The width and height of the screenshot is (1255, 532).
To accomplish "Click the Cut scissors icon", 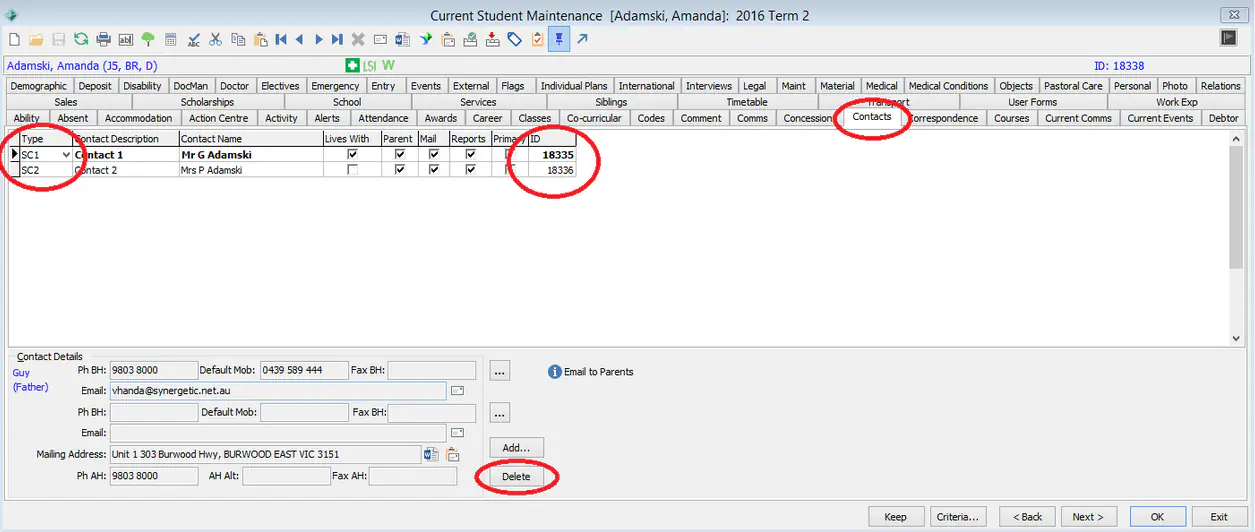I will pyautogui.click(x=215, y=40).
